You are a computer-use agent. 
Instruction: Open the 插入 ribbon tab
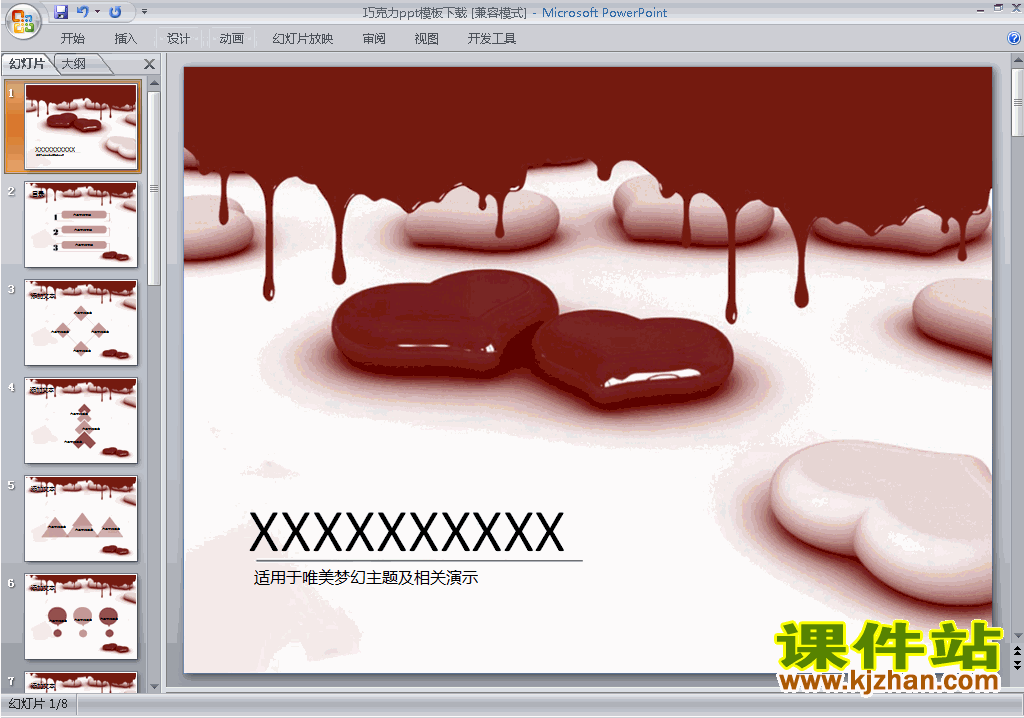pyautogui.click(x=125, y=39)
